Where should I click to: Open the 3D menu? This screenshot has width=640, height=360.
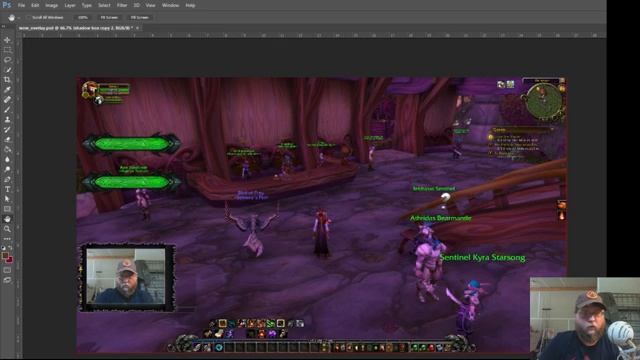(x=137, y=5)
